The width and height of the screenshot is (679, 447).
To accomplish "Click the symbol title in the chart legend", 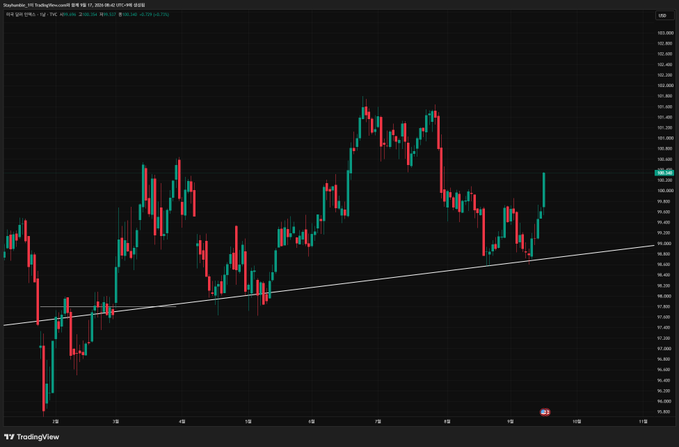I will tap(31, 14).
